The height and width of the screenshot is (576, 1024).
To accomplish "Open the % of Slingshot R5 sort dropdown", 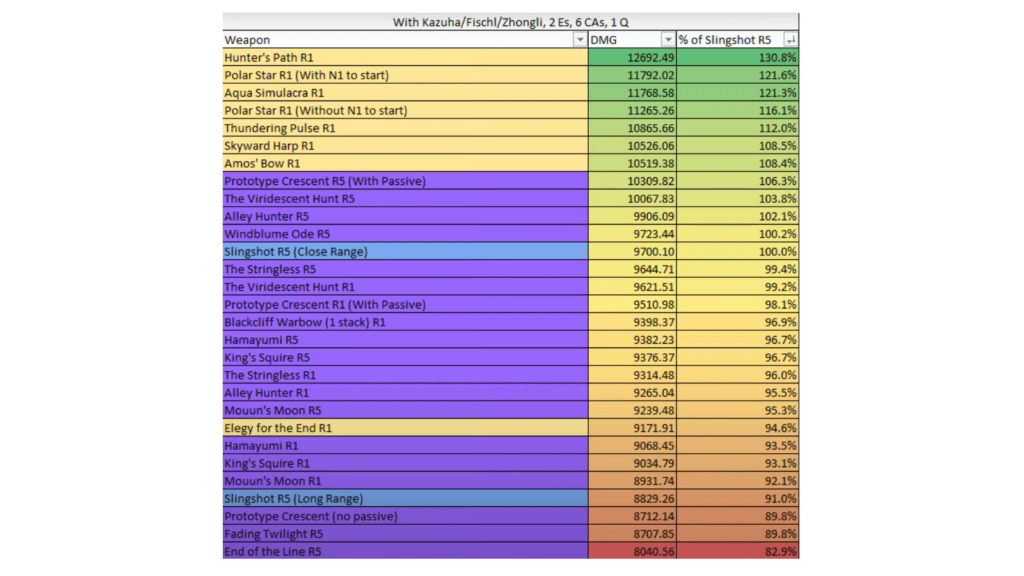I will pos(790,40).
